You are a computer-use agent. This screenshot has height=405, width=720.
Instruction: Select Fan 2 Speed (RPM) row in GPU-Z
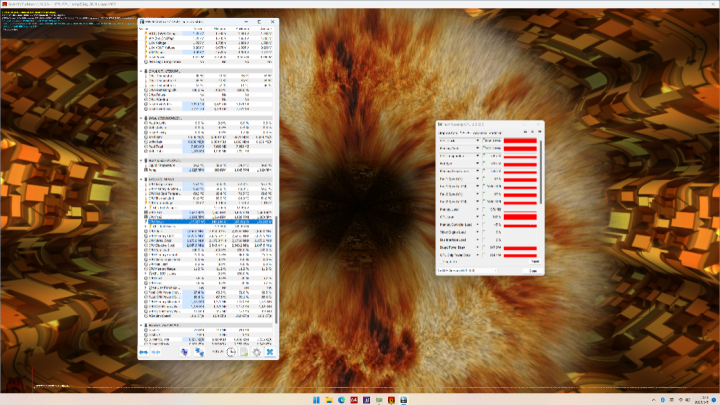click(x=488, y=202)
